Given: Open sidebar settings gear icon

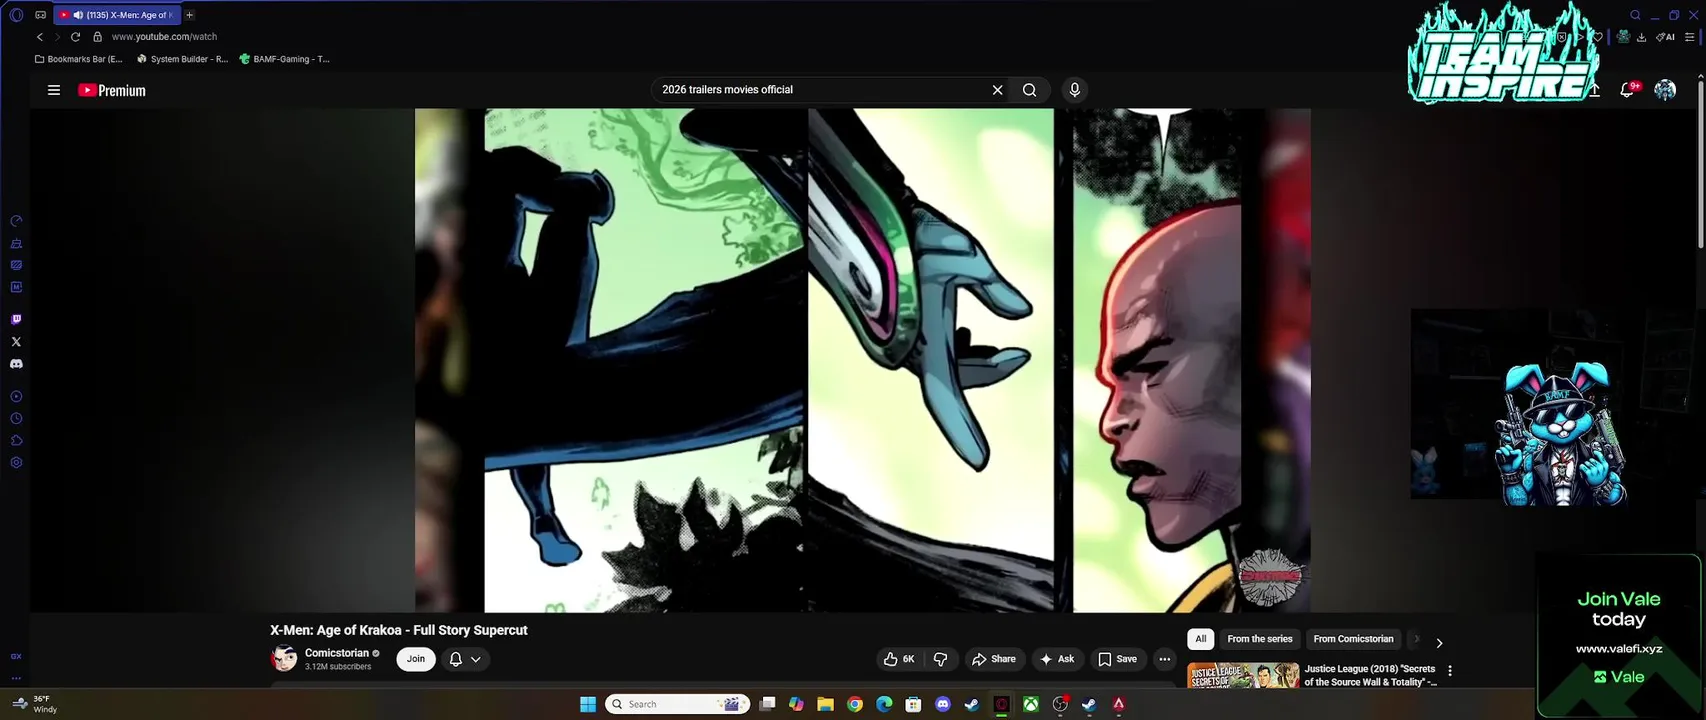Looking at the screenshot, I should tap(16, 463).
